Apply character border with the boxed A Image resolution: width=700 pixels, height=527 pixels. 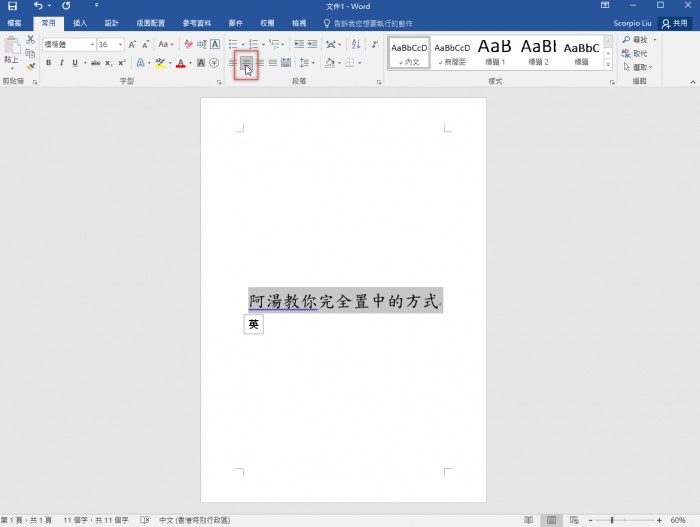tap(215, 44)
